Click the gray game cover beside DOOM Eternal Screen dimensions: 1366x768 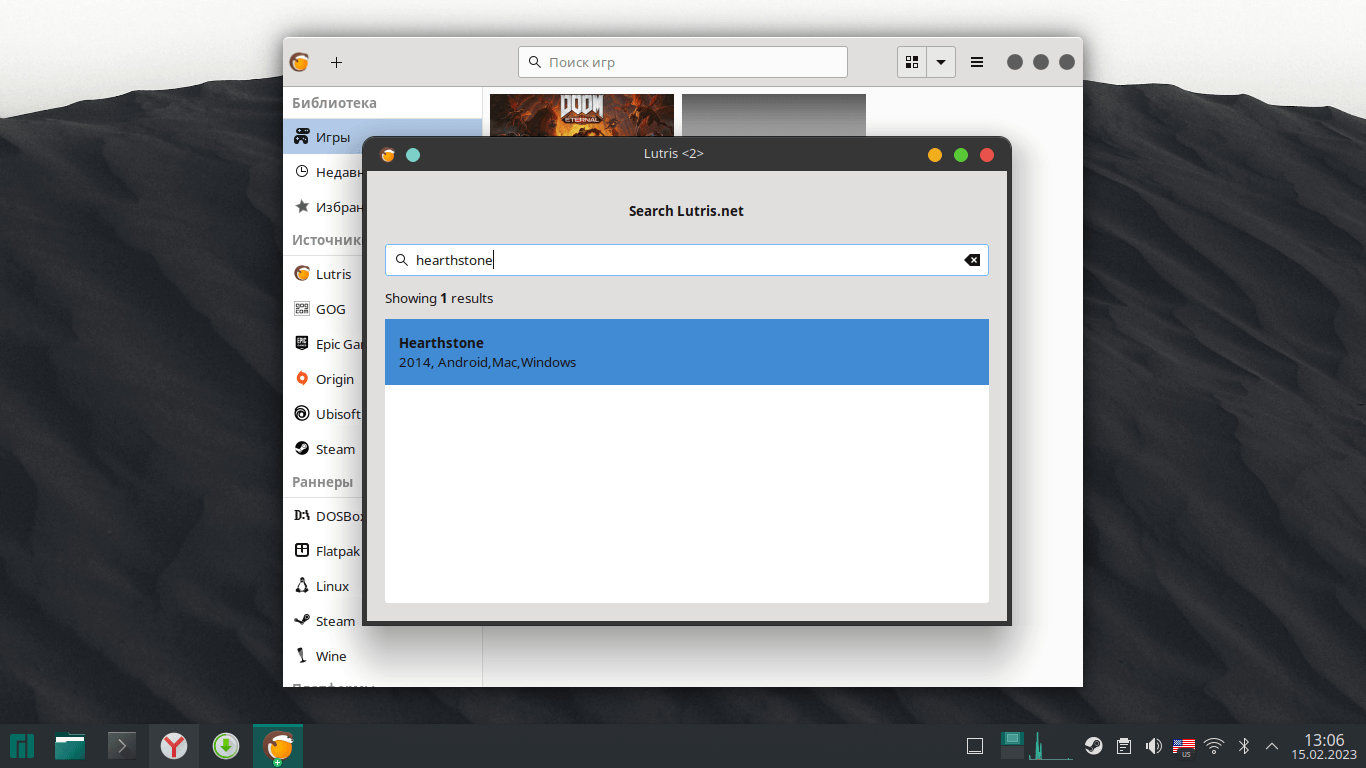(774, 114)
